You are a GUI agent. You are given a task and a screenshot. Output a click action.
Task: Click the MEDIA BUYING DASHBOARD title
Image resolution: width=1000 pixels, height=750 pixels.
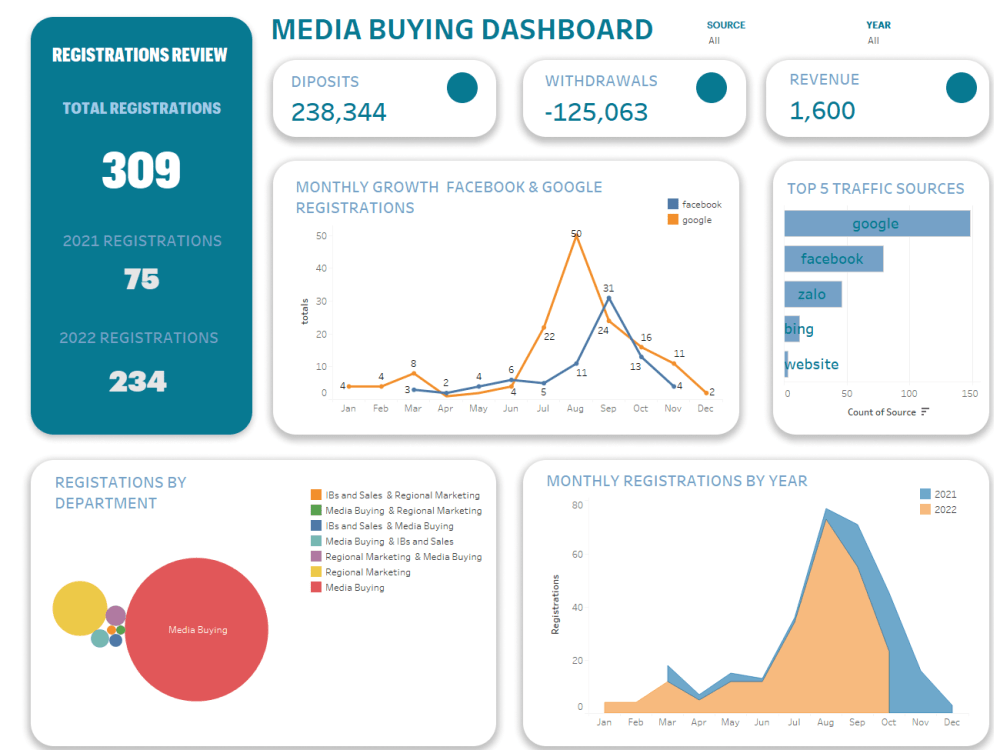point(462,29)
